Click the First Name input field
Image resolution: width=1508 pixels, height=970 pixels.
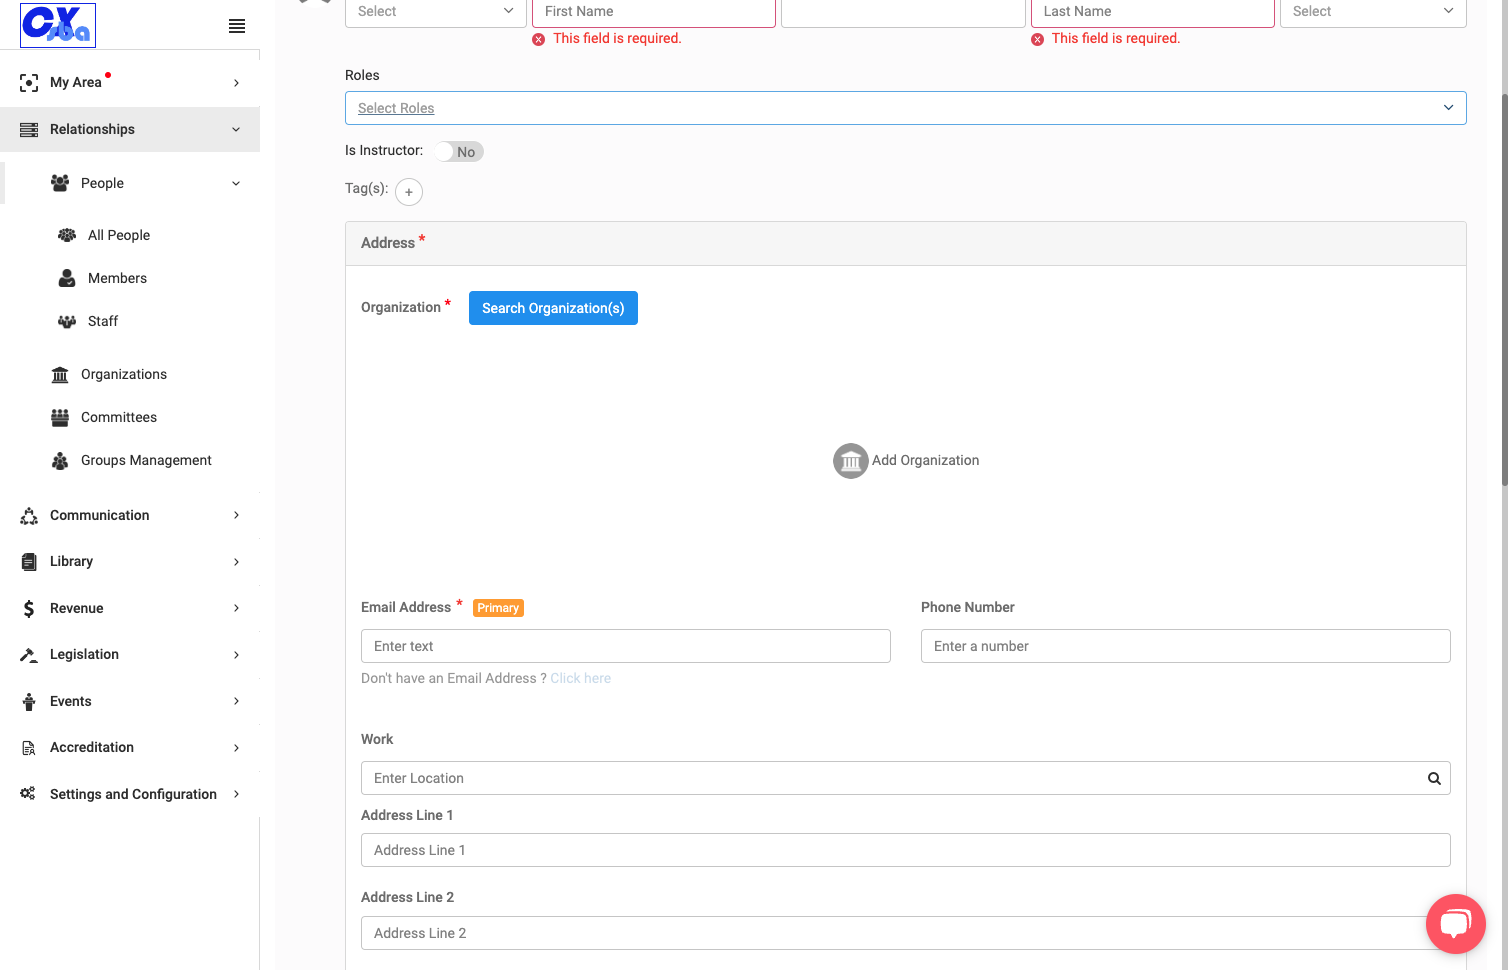[x=654, y=12]
